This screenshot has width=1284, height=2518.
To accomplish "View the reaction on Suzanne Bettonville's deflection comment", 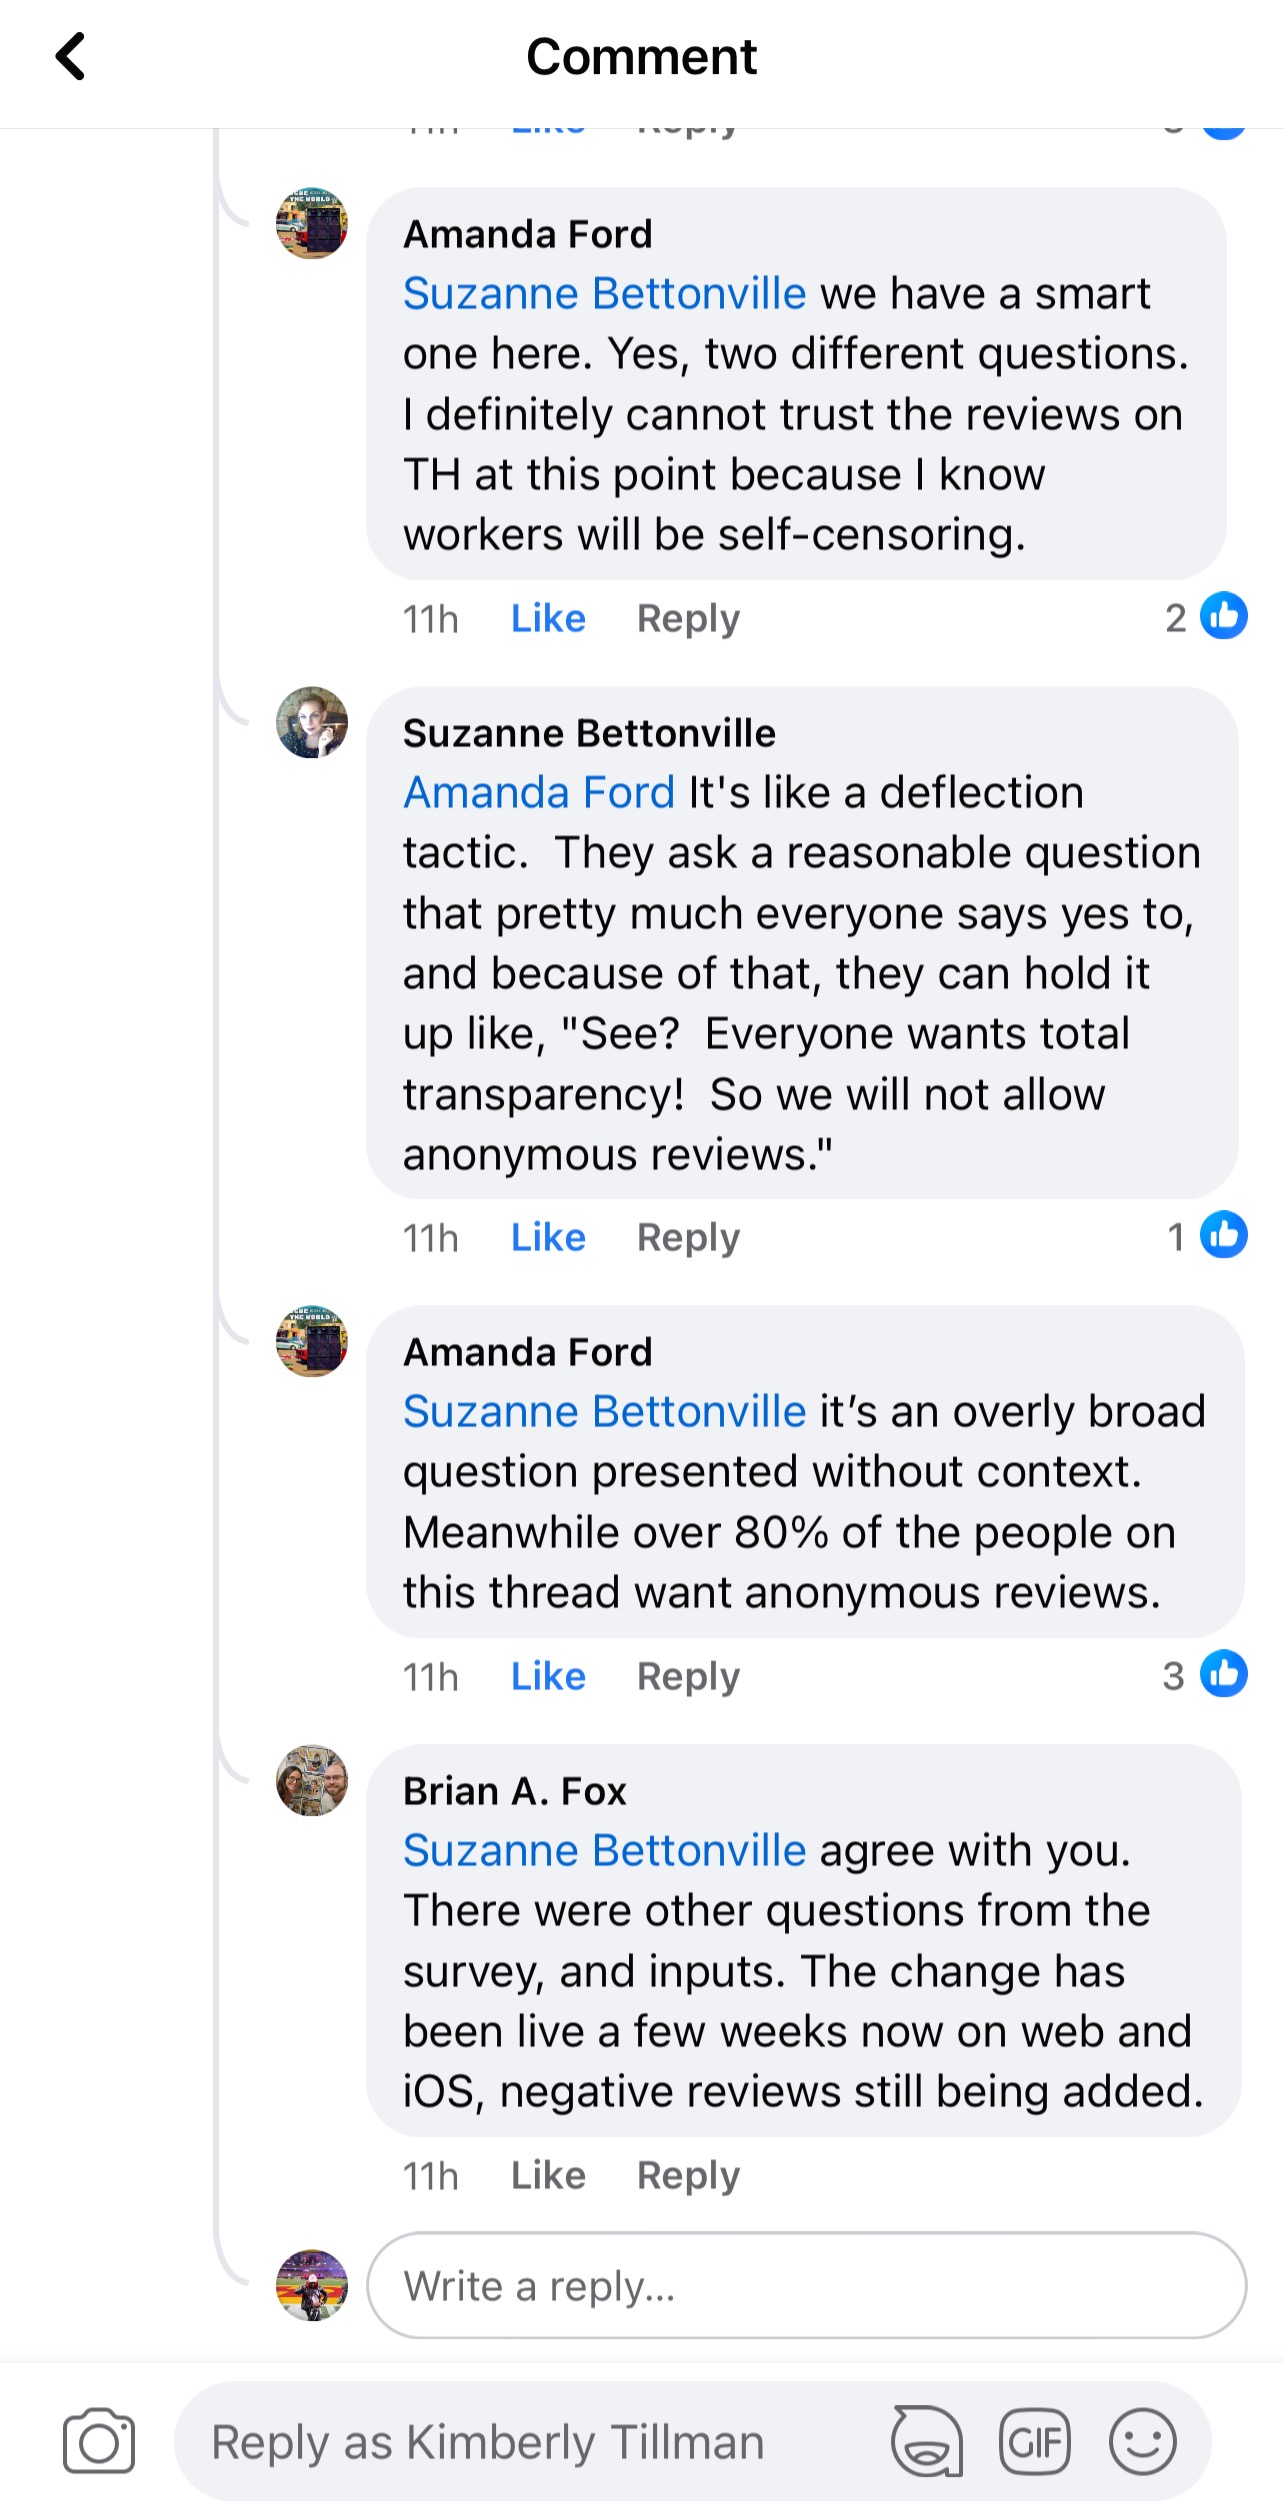I will coord(1206,1236).
